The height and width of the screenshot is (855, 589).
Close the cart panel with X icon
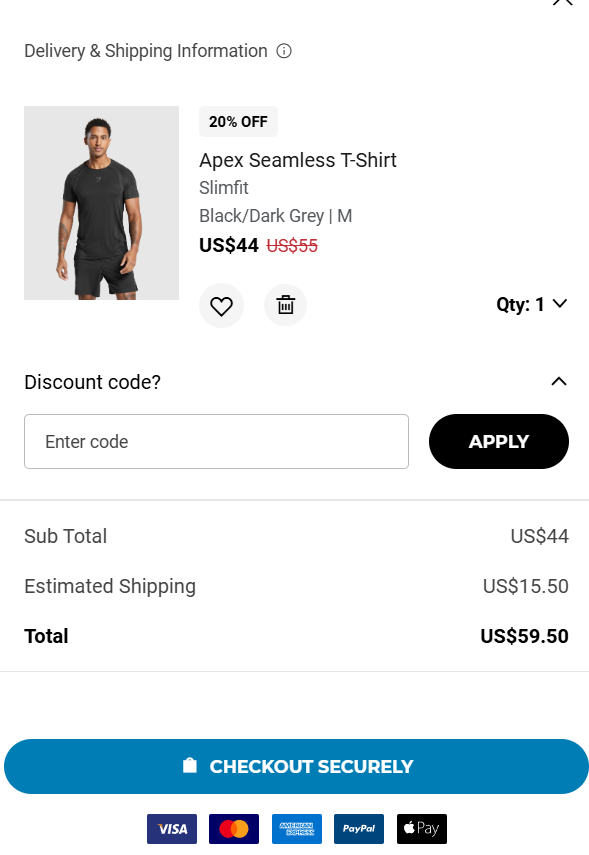pos(562,2)
